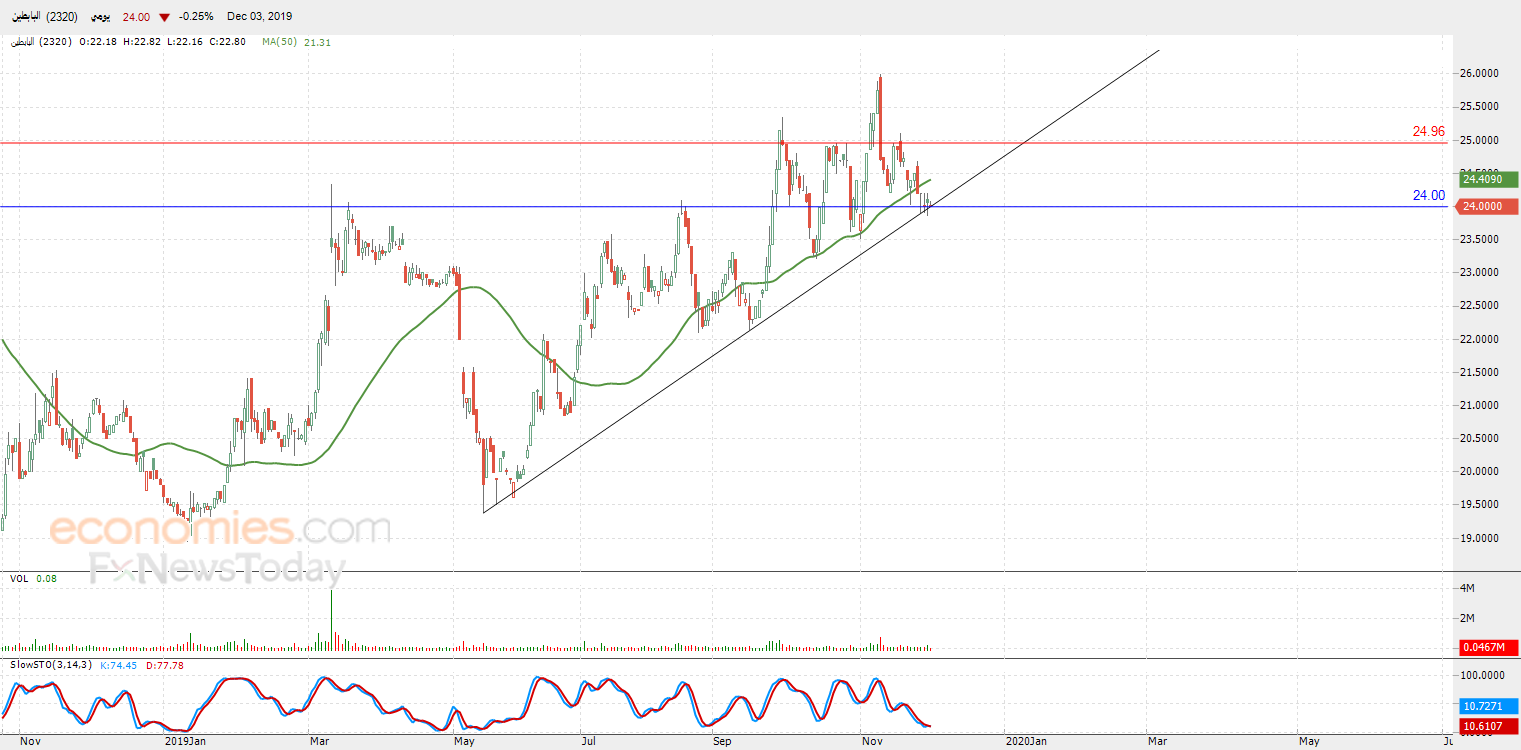Select the SlowSTO(3,14,3) indicator label
Image resolution: width=1521 pixels, height=750 pixels.
(51, 665)
